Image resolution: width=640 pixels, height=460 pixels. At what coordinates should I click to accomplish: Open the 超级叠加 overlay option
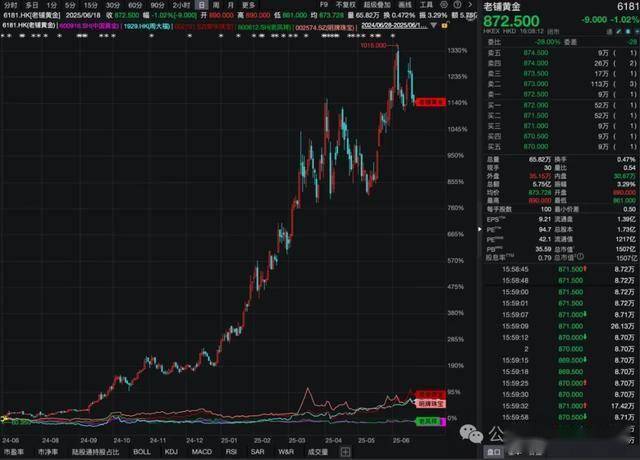377,5
